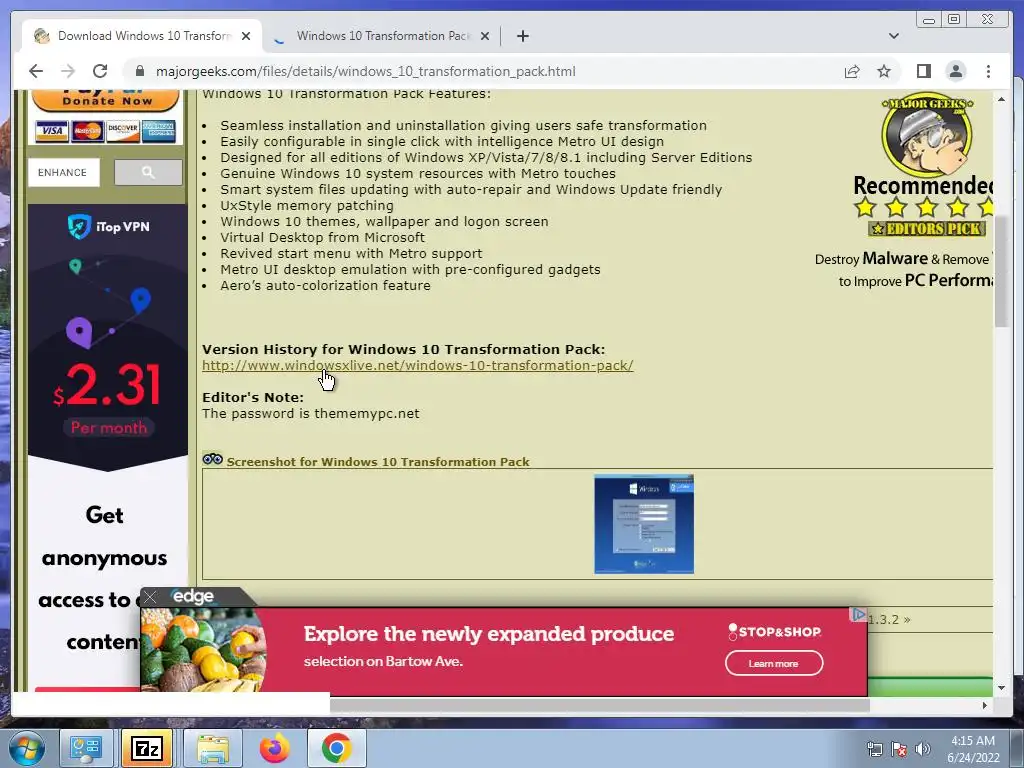Click the 'Virtual Desktop from Microsoft' list item
This screenshot has width=1024, height=768.
click(323, 237)
